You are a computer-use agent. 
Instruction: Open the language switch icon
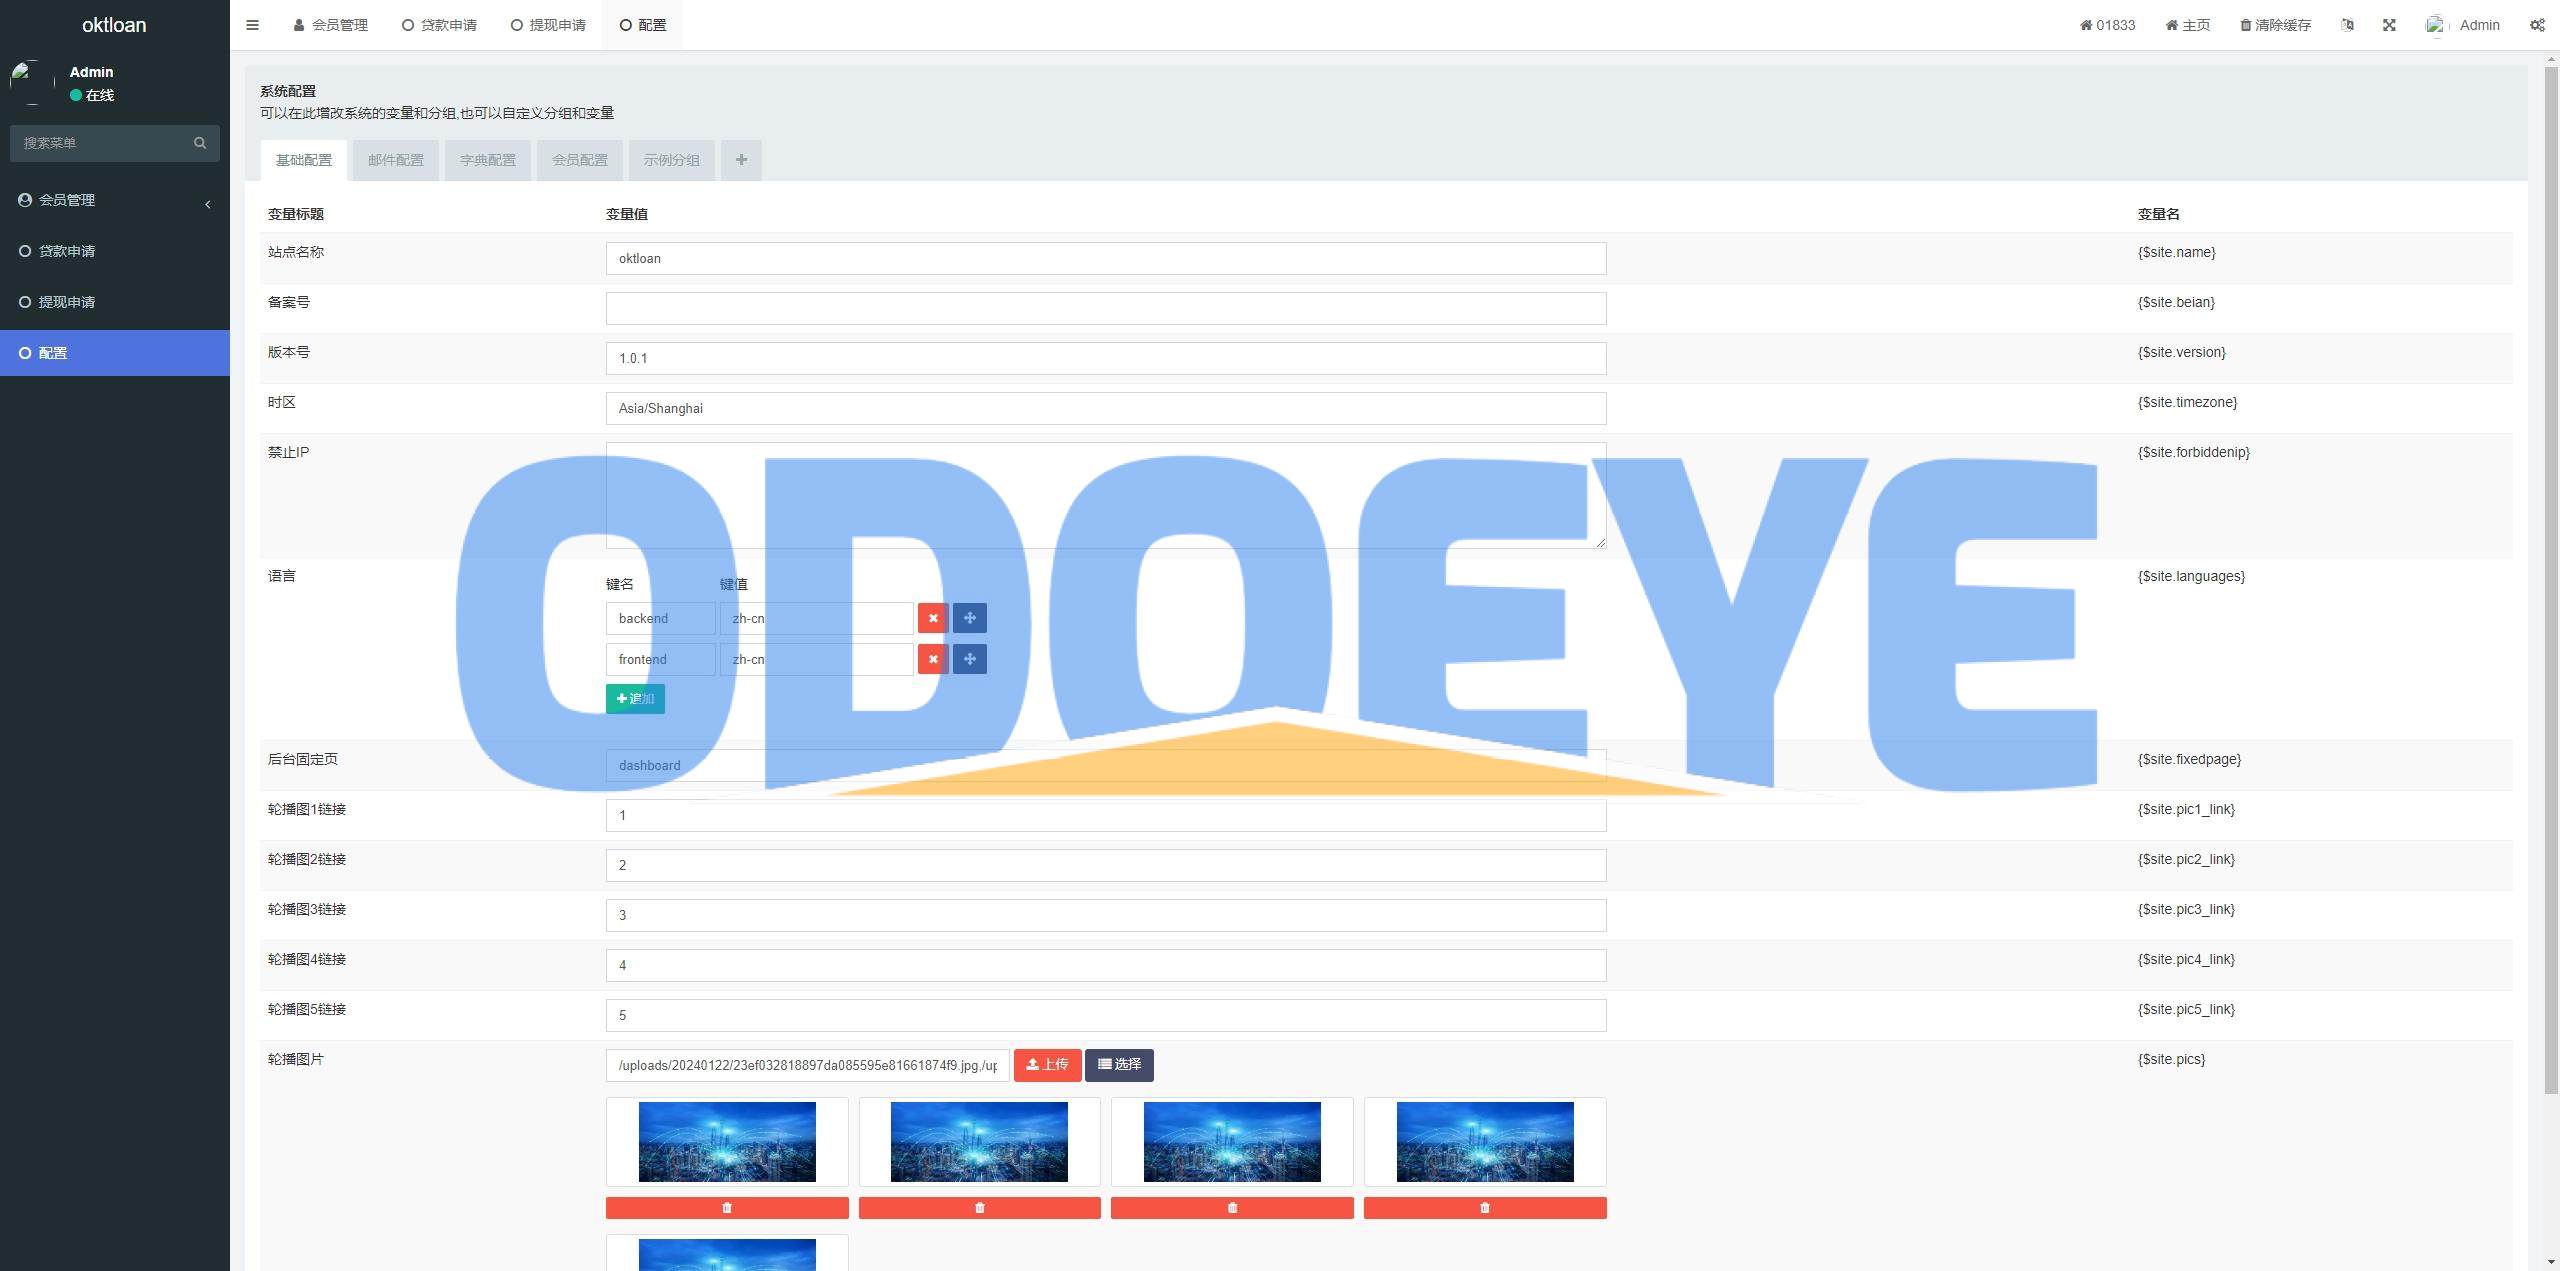tap(2347, 25)
